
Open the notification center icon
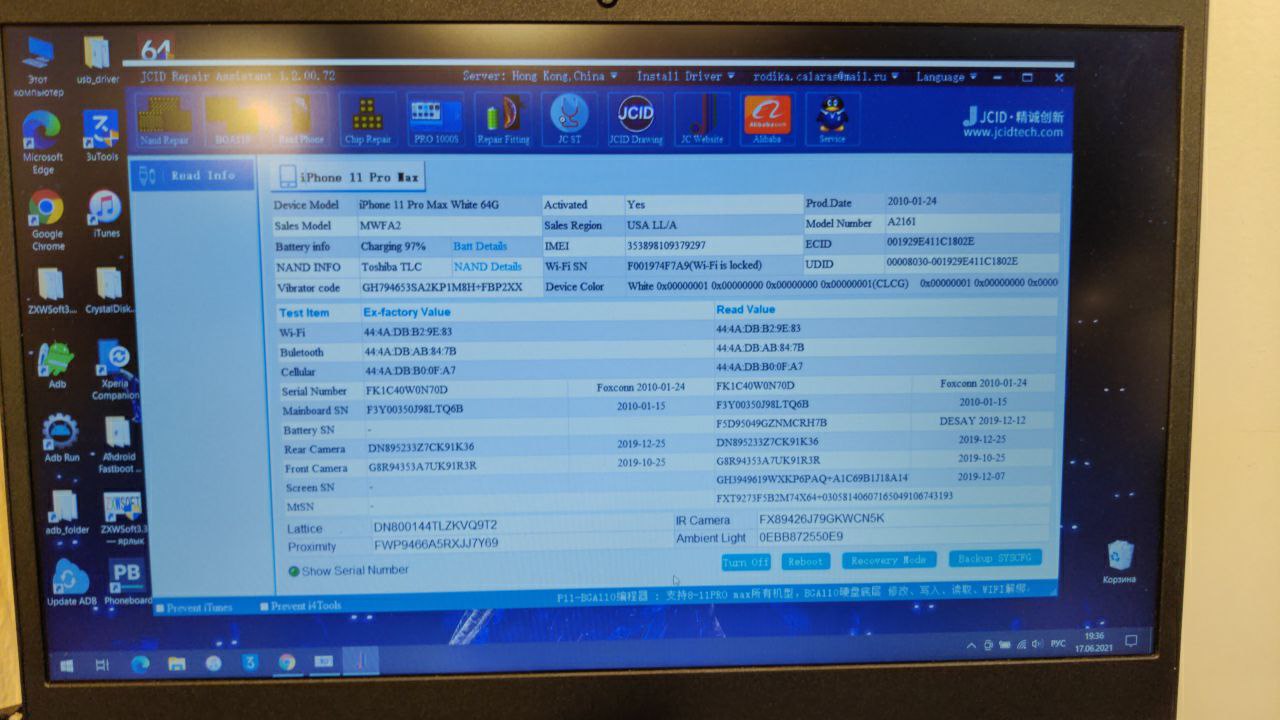(1131, 640)
